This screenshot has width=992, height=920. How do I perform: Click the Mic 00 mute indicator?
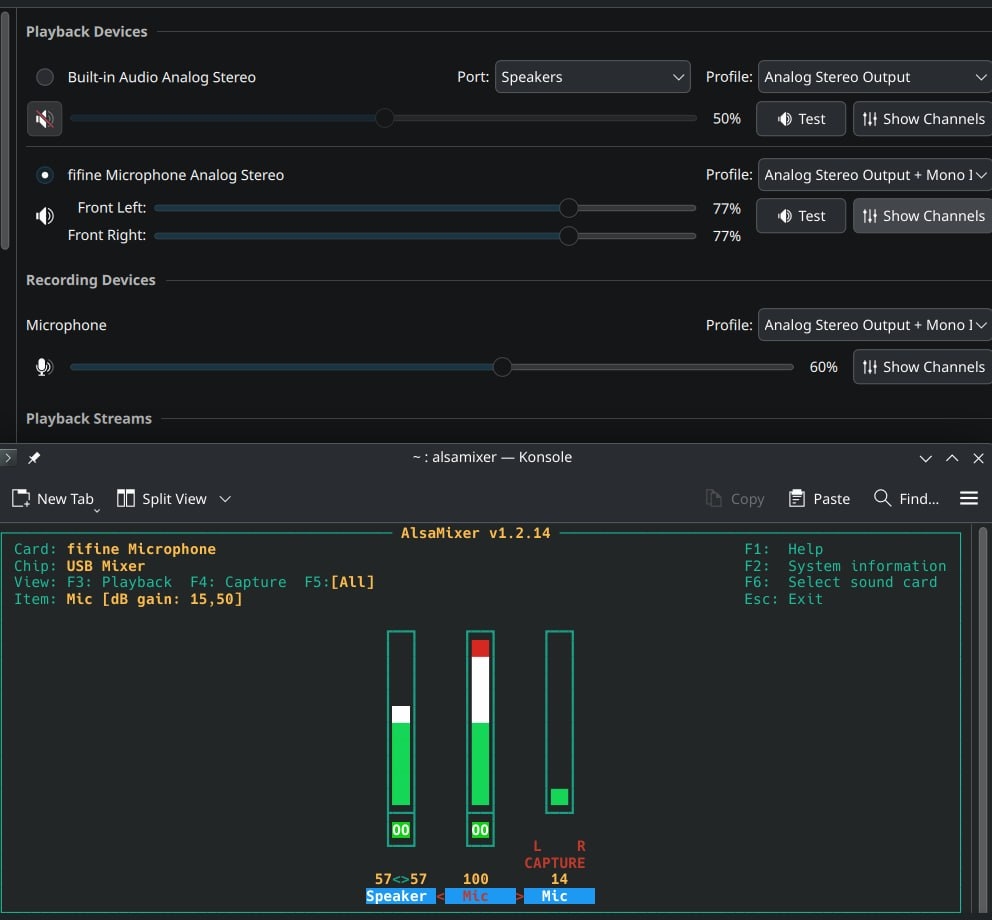click(x=480, y=830)
